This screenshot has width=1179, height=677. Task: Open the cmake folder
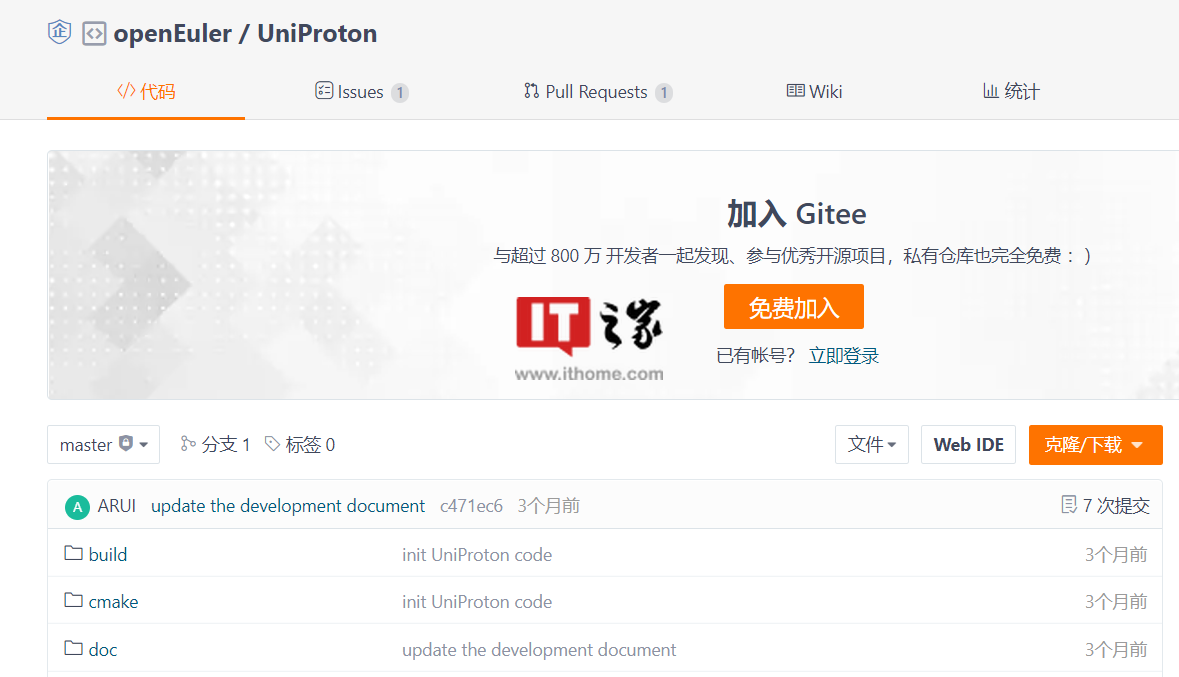(114, 602)
